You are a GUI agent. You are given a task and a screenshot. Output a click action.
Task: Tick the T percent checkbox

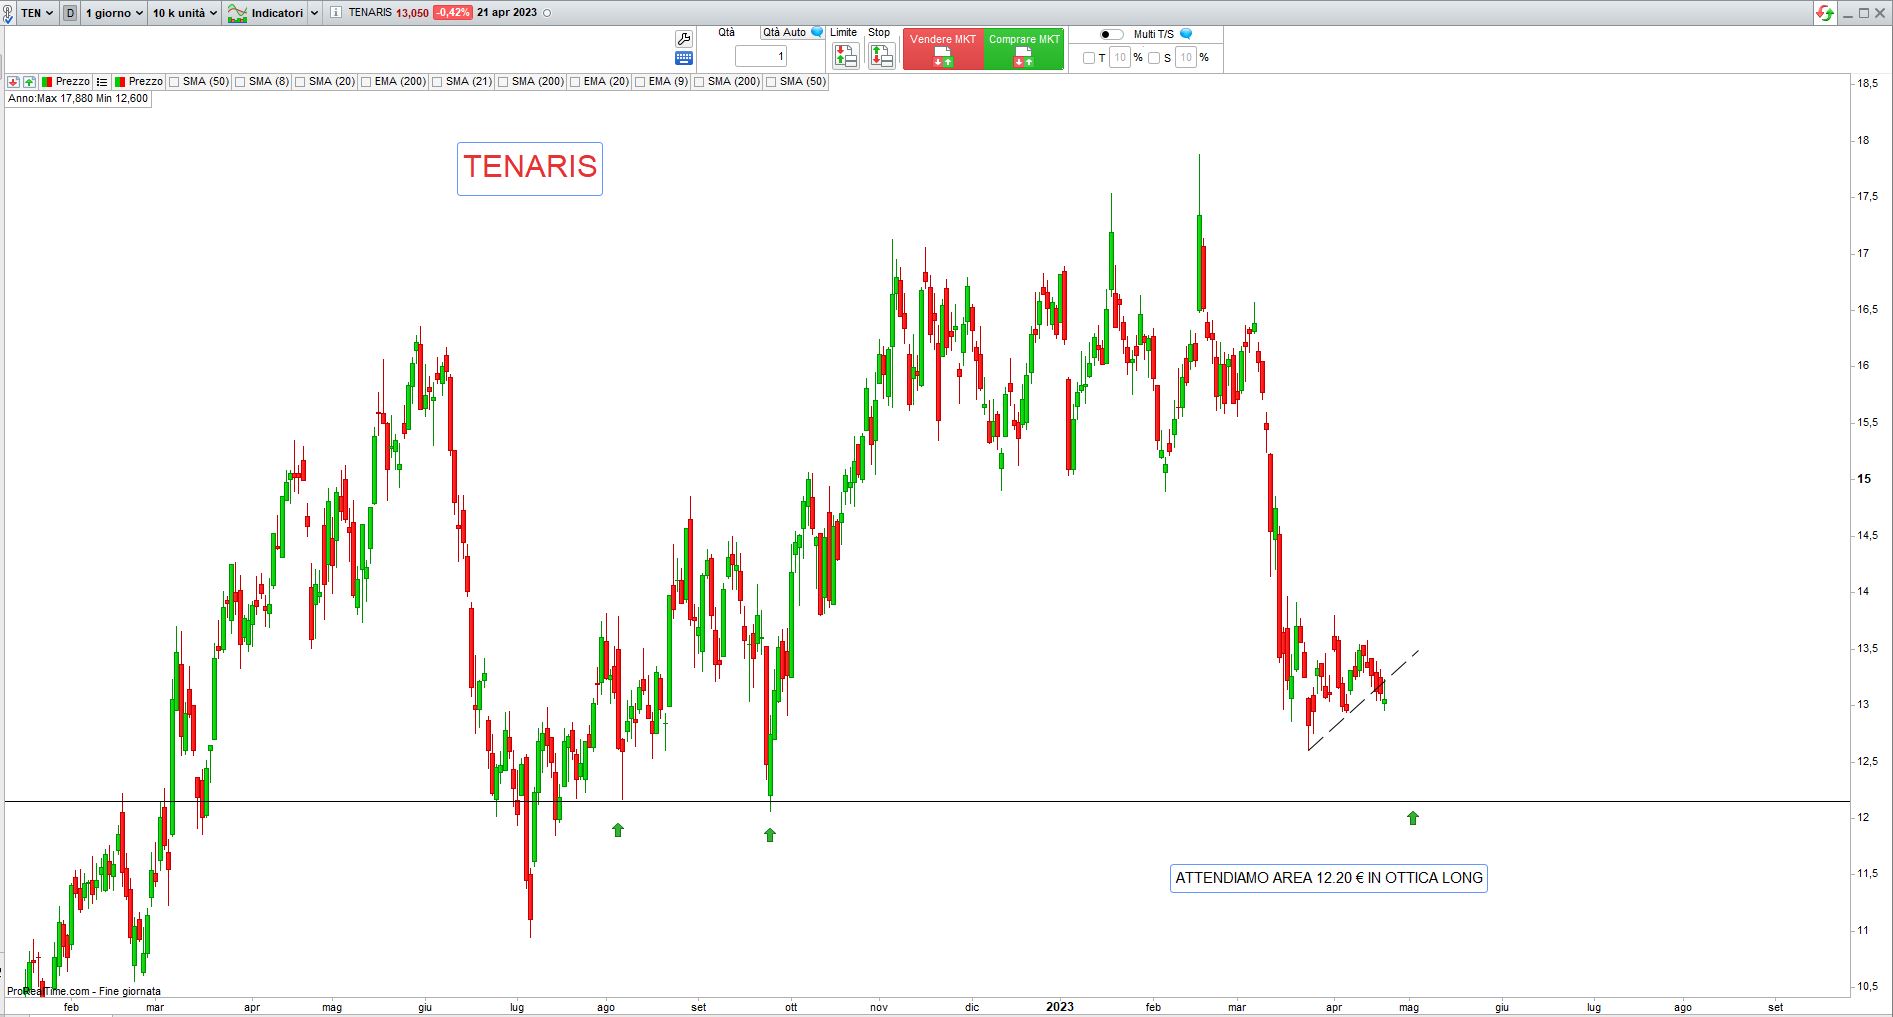(x=1089, y=58)
